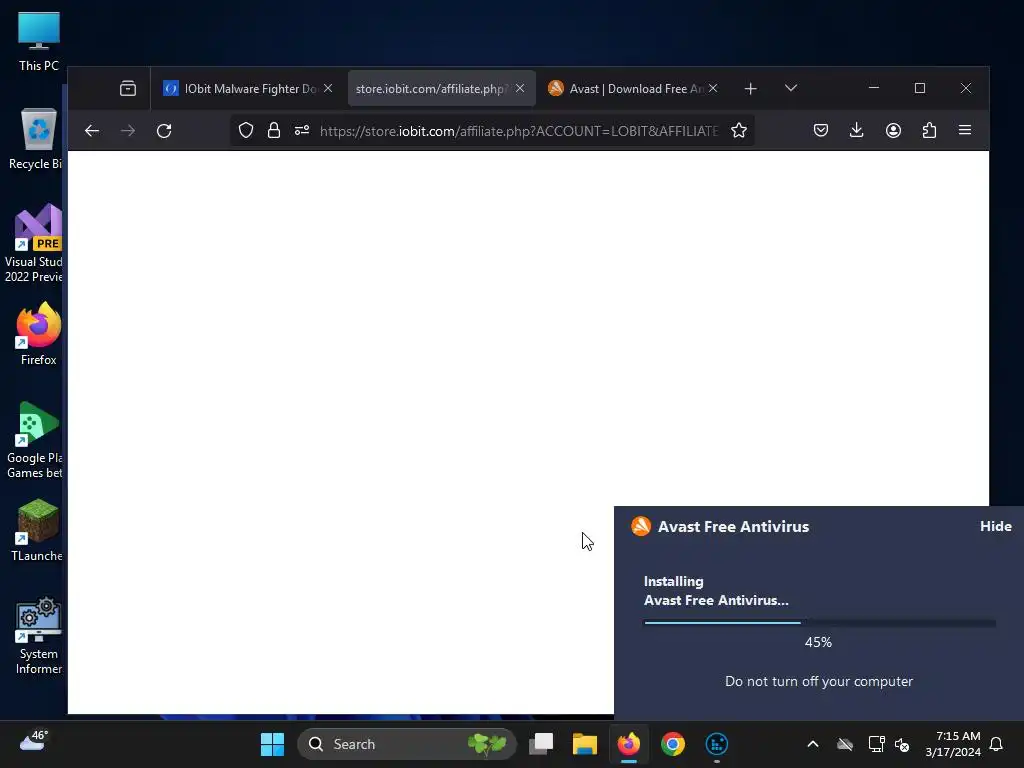Go back one page in Firefox
The height and width of the screenshot is (768, 1024).
coord(92,131)
